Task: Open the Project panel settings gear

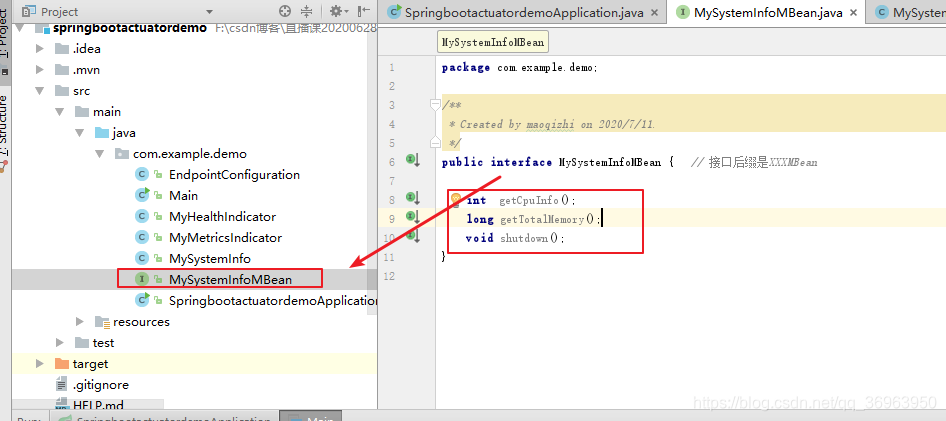Action: pos(336,11)
